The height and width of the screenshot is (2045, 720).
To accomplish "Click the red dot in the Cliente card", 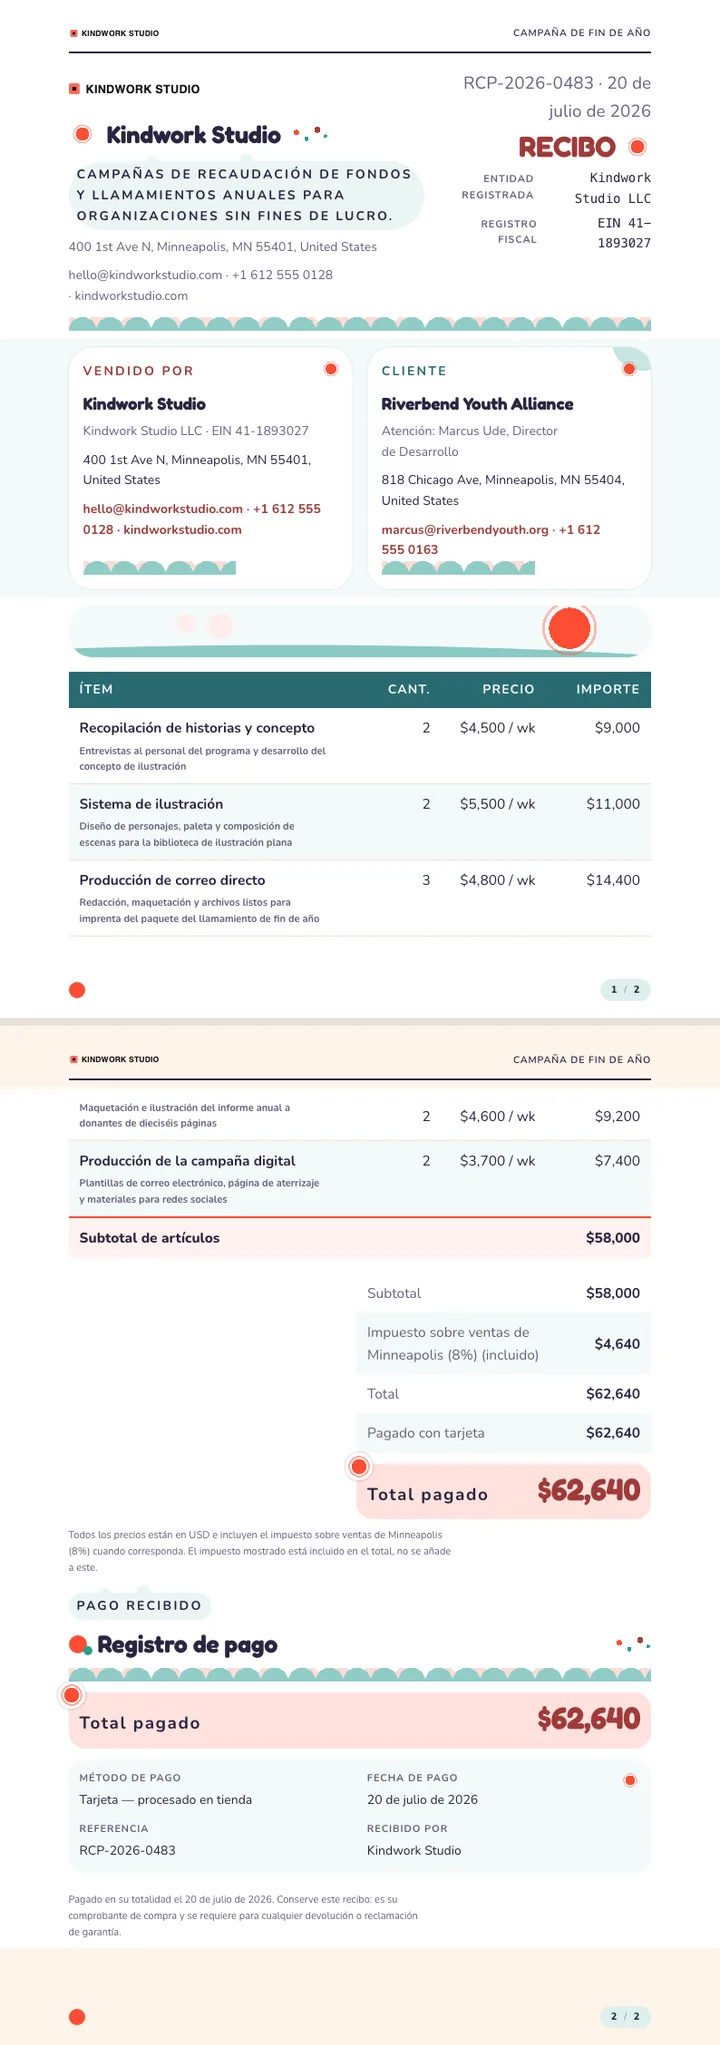I will (x=629, y=369).
